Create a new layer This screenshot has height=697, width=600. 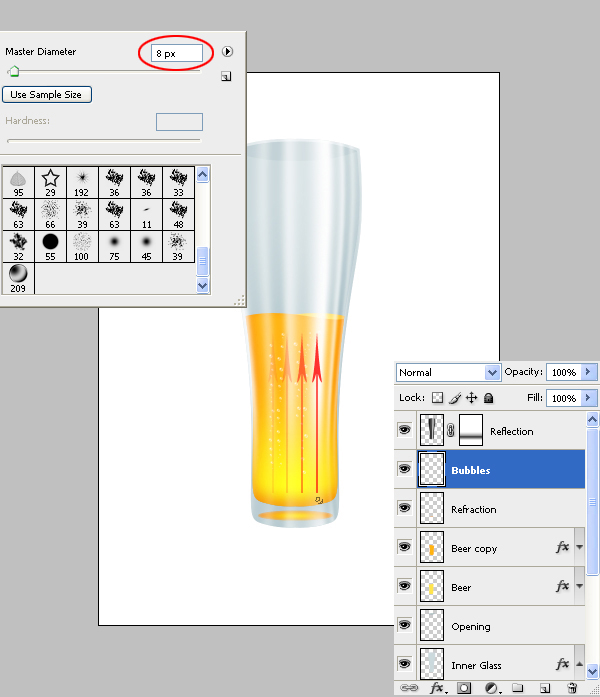tap(545, 688)
